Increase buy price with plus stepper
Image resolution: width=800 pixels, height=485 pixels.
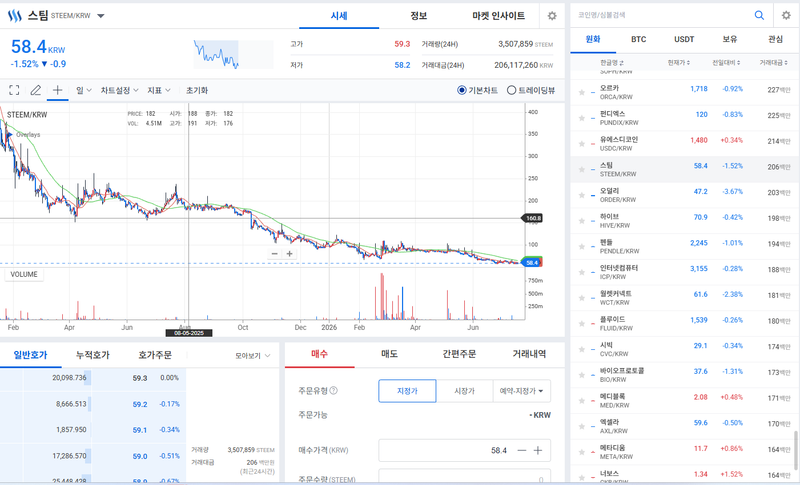coord(538,450)
